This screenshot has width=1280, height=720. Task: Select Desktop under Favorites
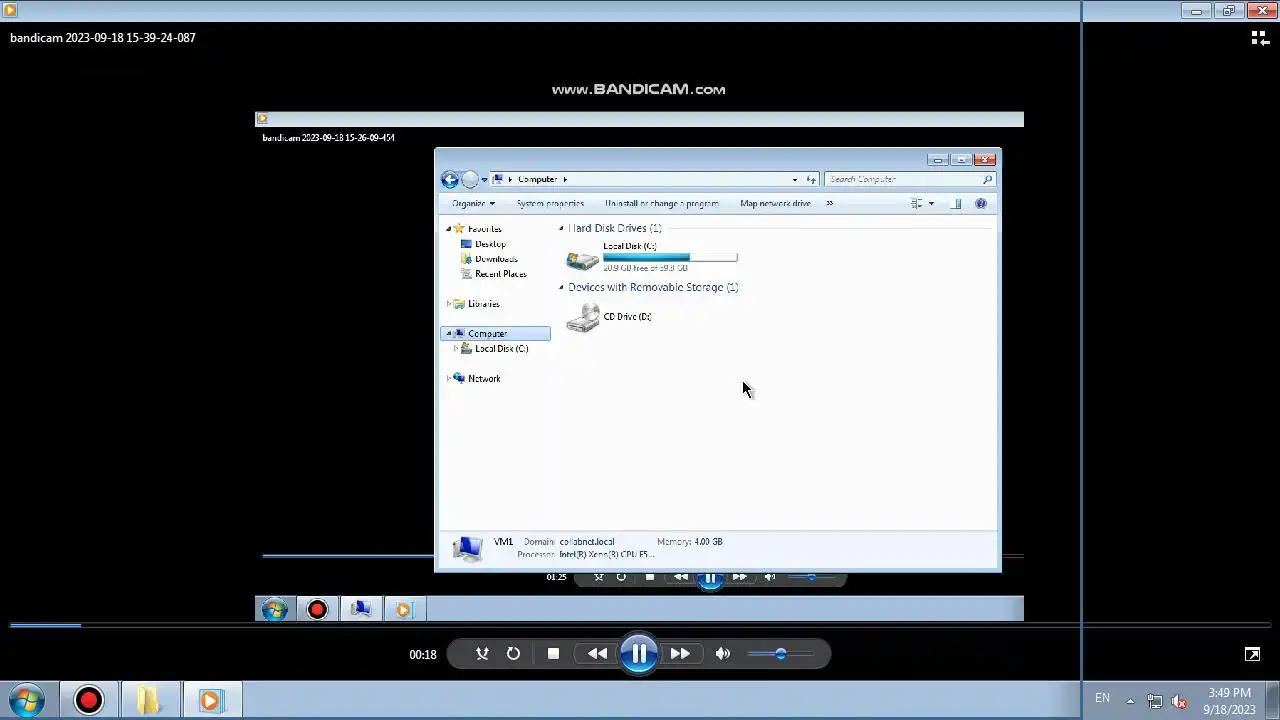click(490, 244)
